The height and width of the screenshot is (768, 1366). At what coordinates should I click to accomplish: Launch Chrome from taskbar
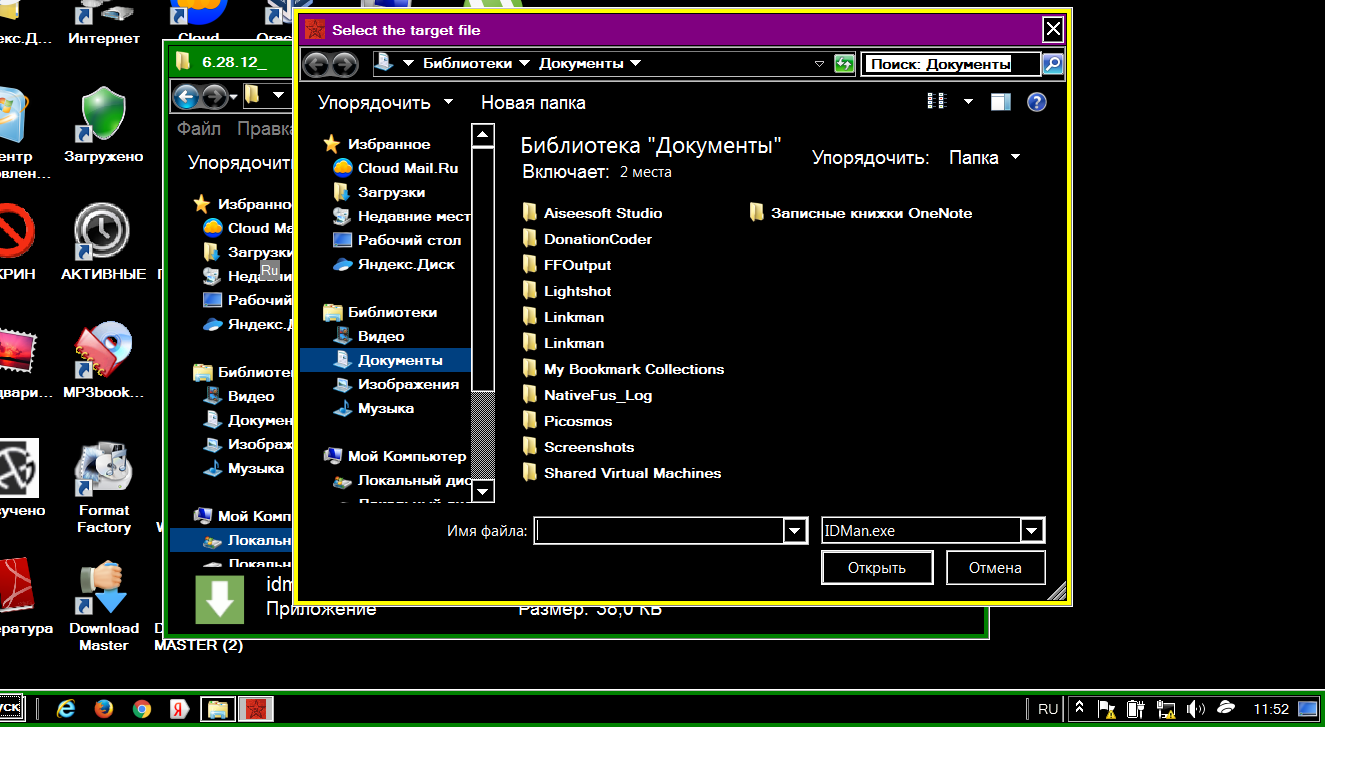coord(142,709)
